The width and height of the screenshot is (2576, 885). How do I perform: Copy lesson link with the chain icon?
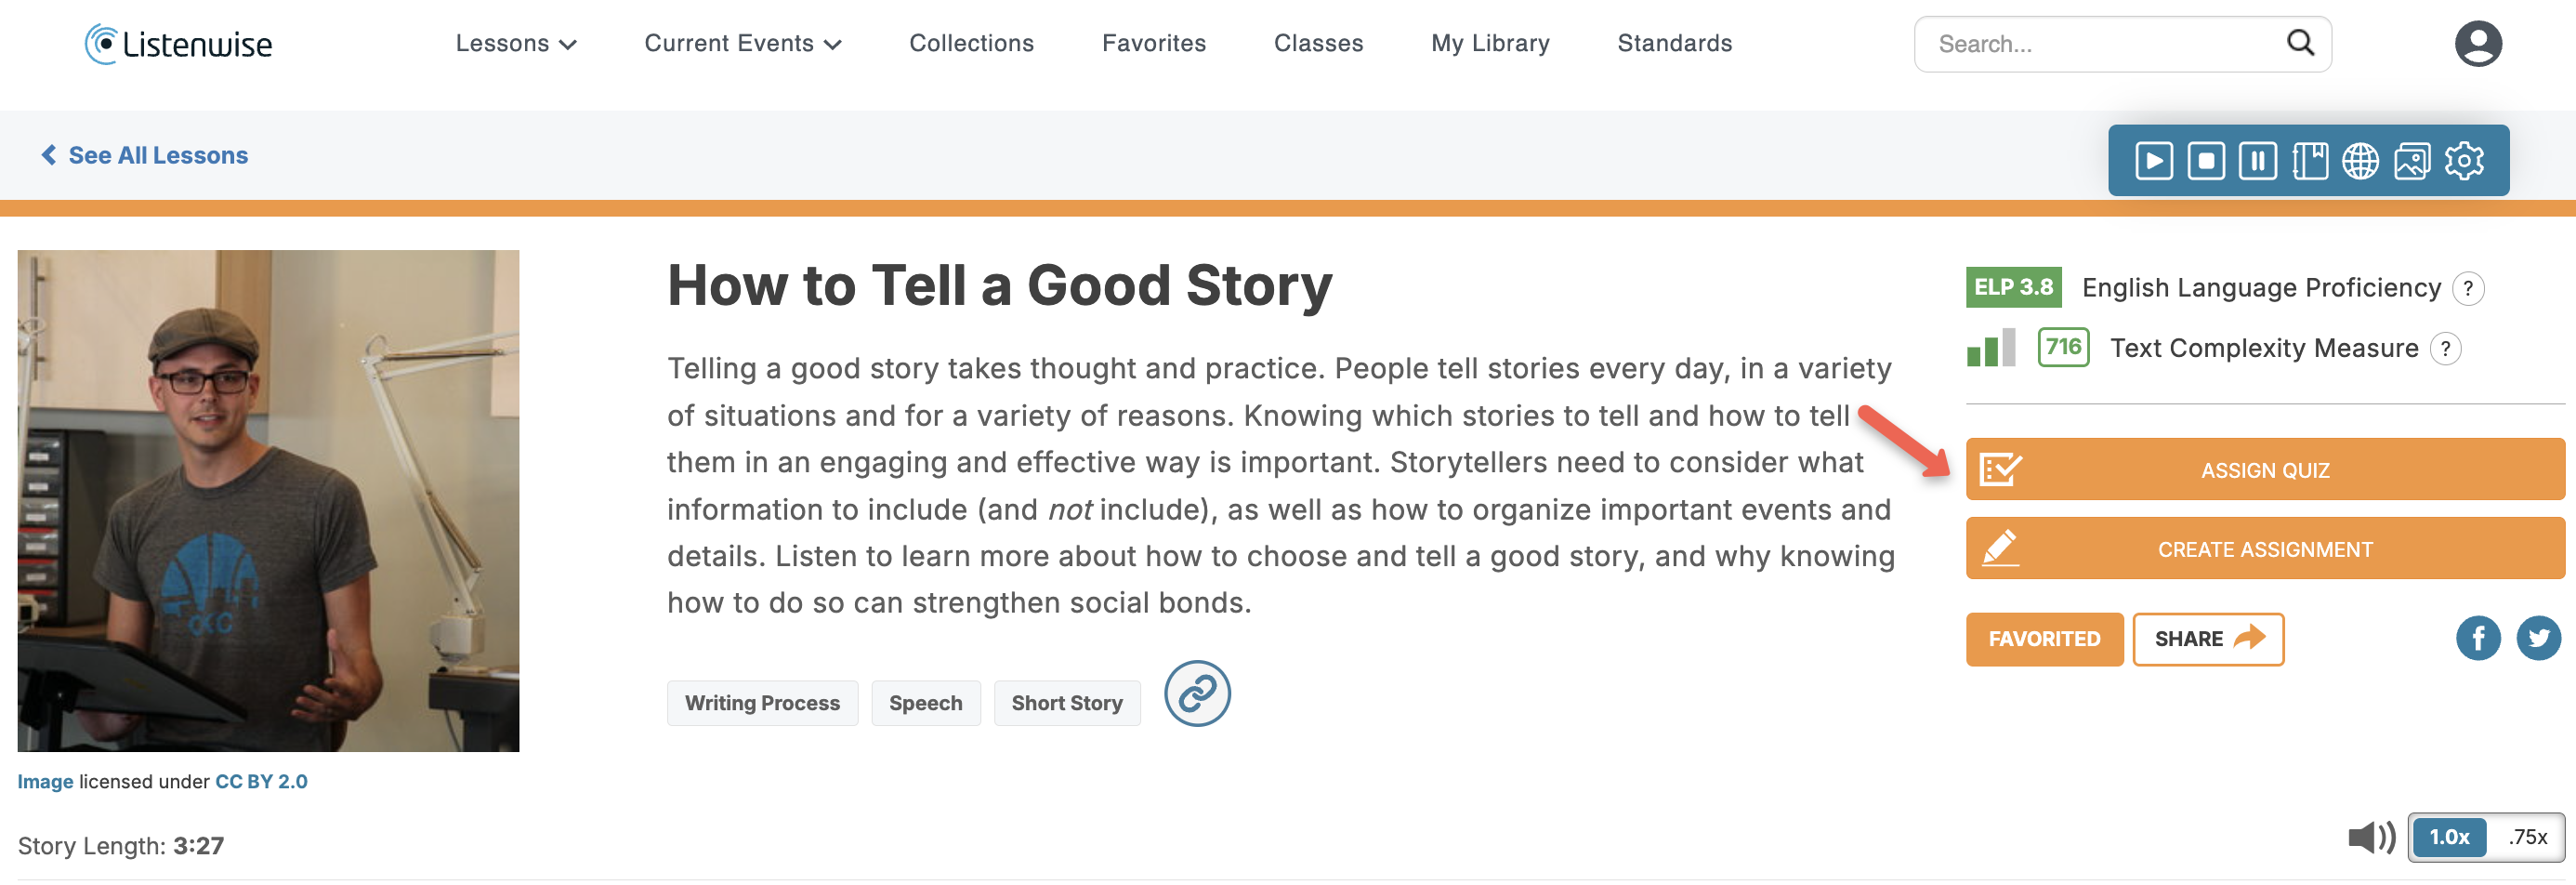[1197, 693]
